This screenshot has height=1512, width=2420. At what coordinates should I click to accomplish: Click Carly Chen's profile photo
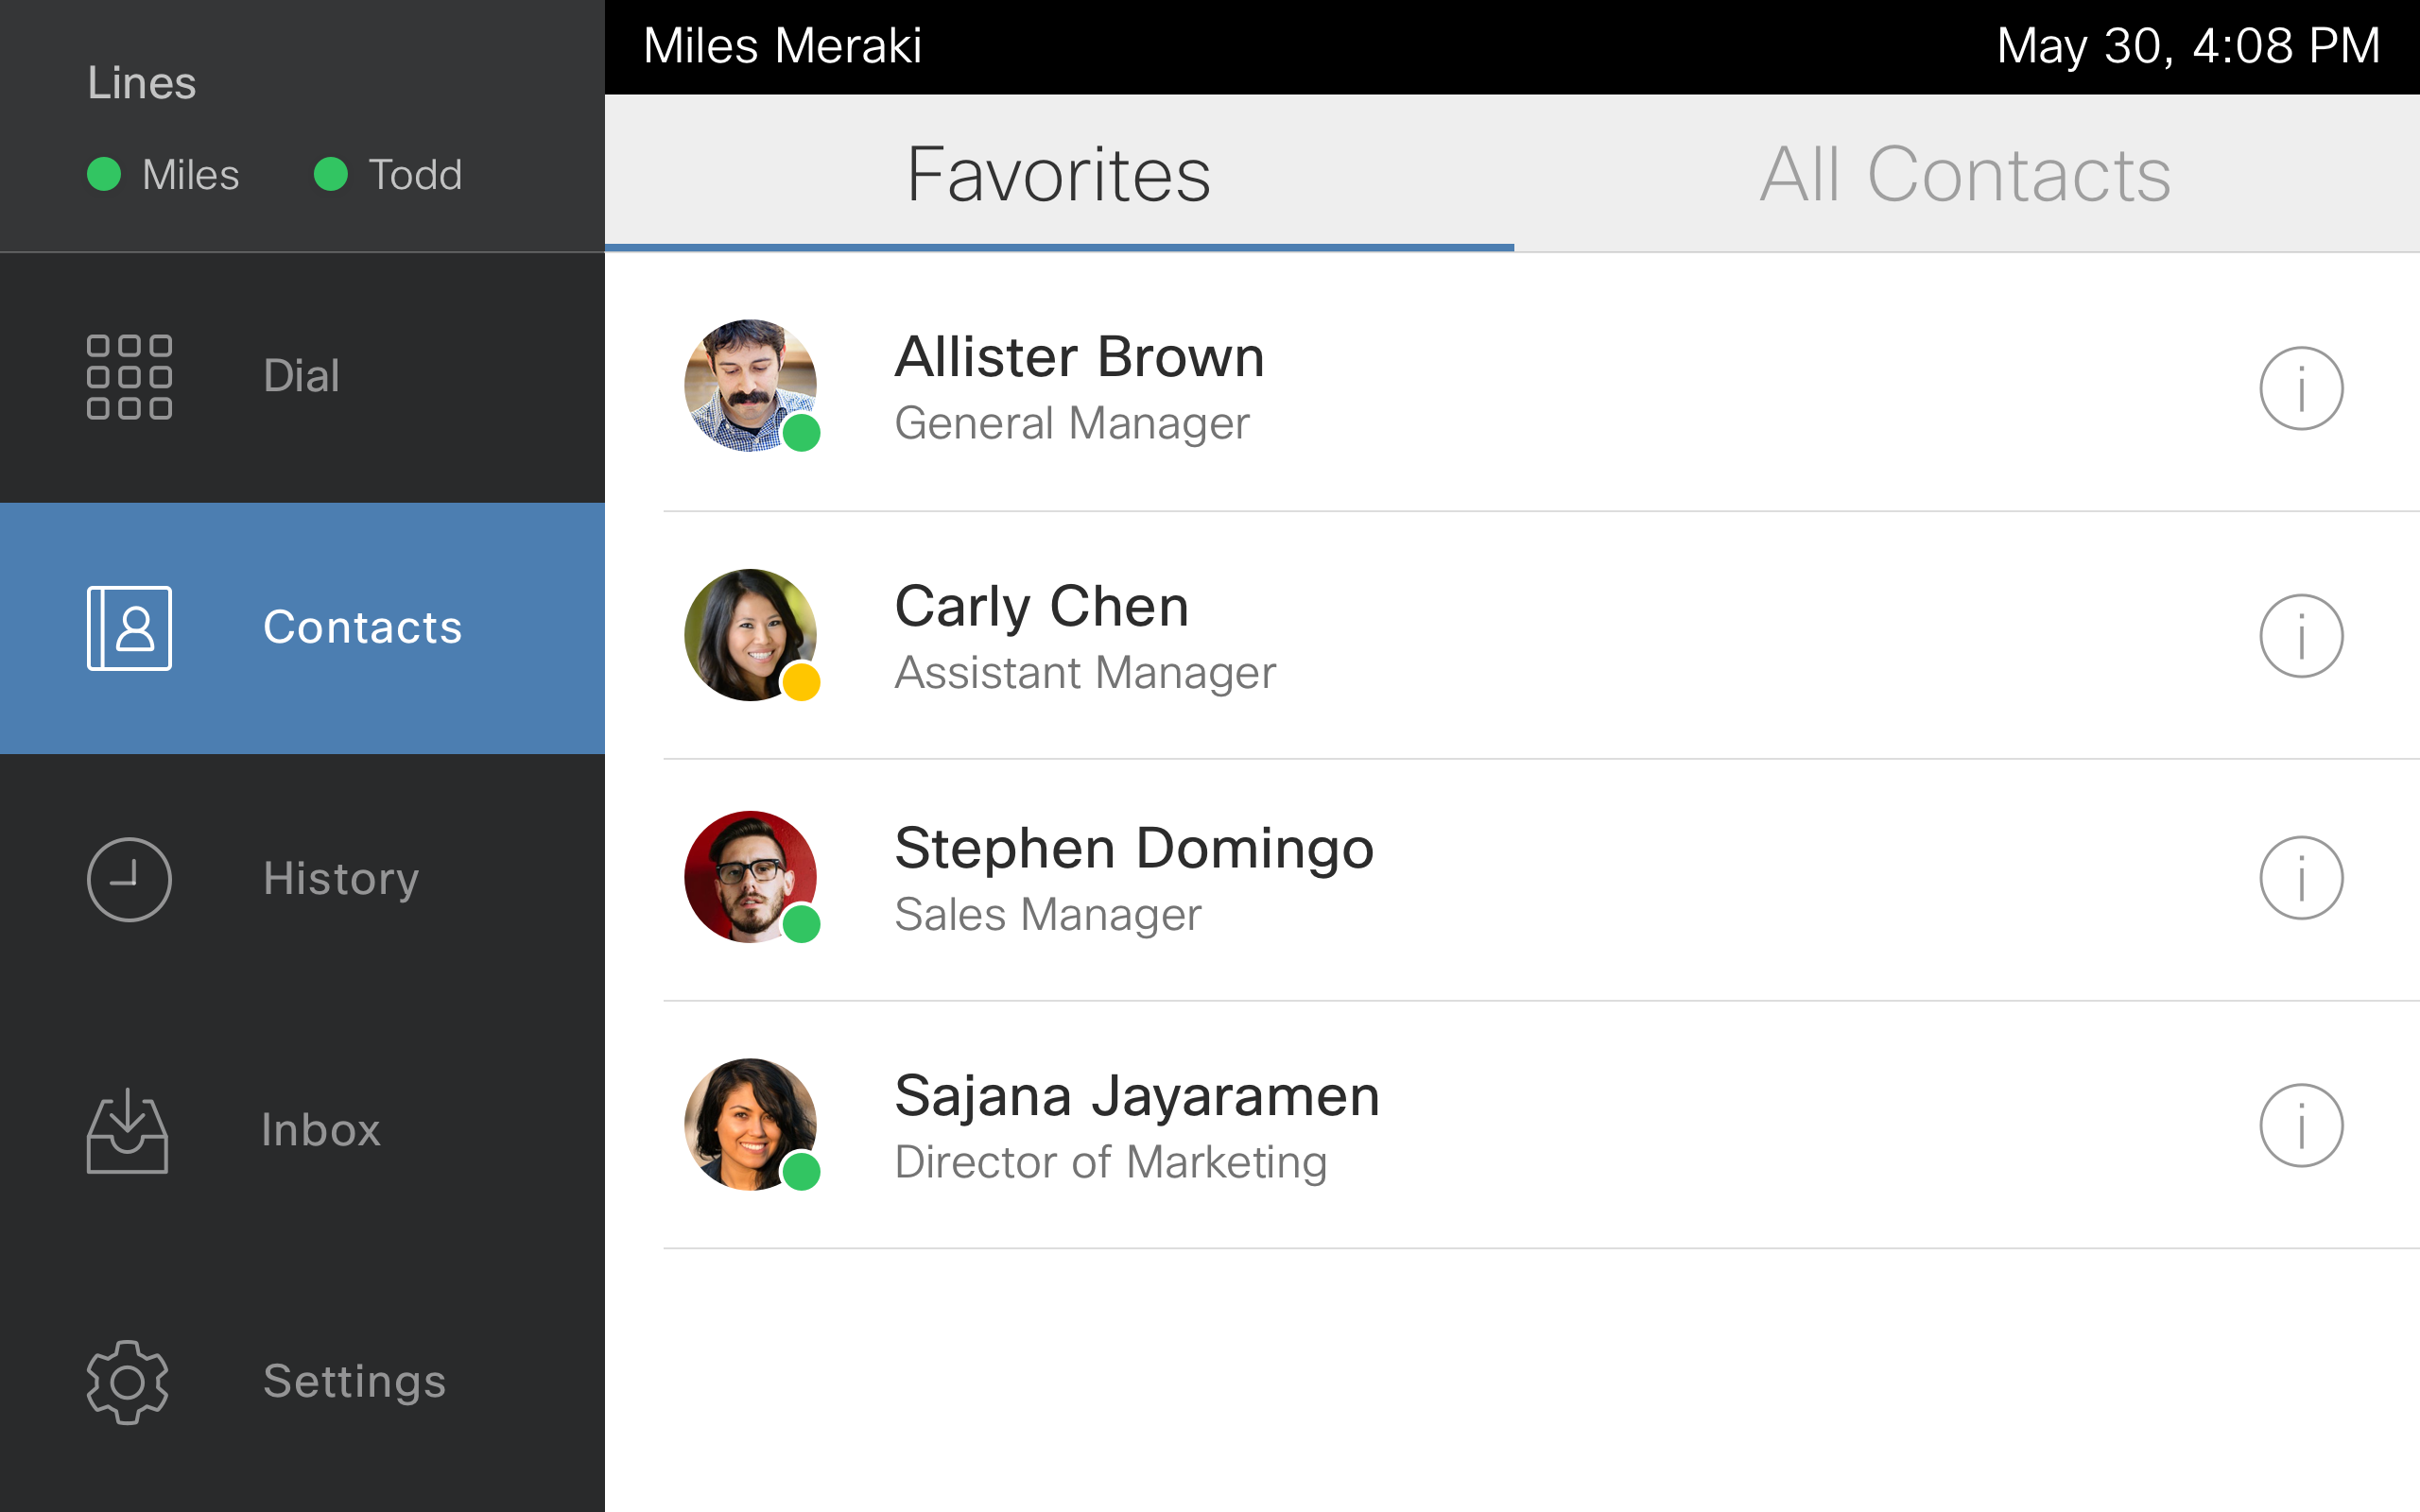pyautogui.click(x=750, y=635)
